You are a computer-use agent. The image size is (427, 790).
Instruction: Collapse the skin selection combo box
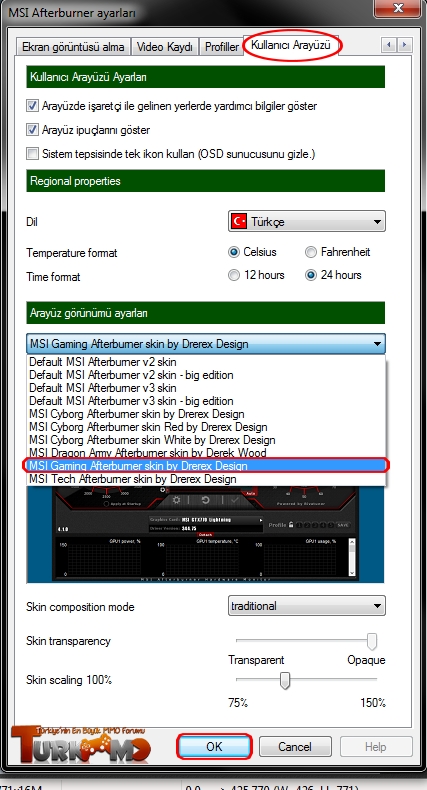click(x=205, y=344)
